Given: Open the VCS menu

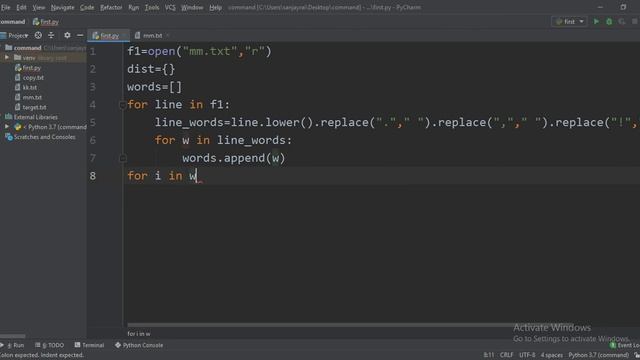Looking at the screenshot, I should pyautogui.click(x=170, y=7).
